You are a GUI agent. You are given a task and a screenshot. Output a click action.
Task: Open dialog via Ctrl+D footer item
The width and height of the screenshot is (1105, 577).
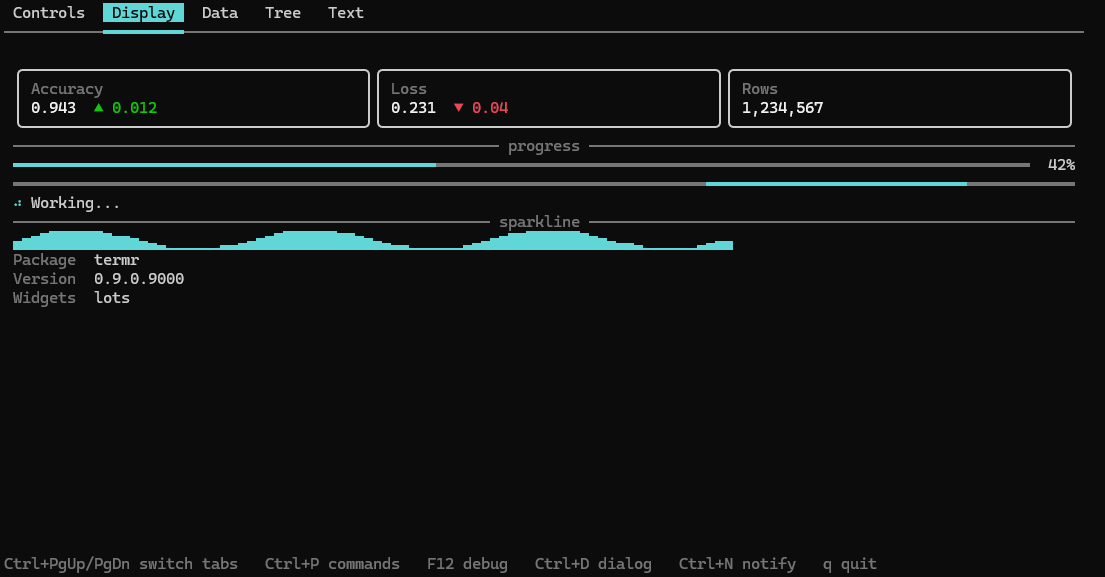(593, 564)
